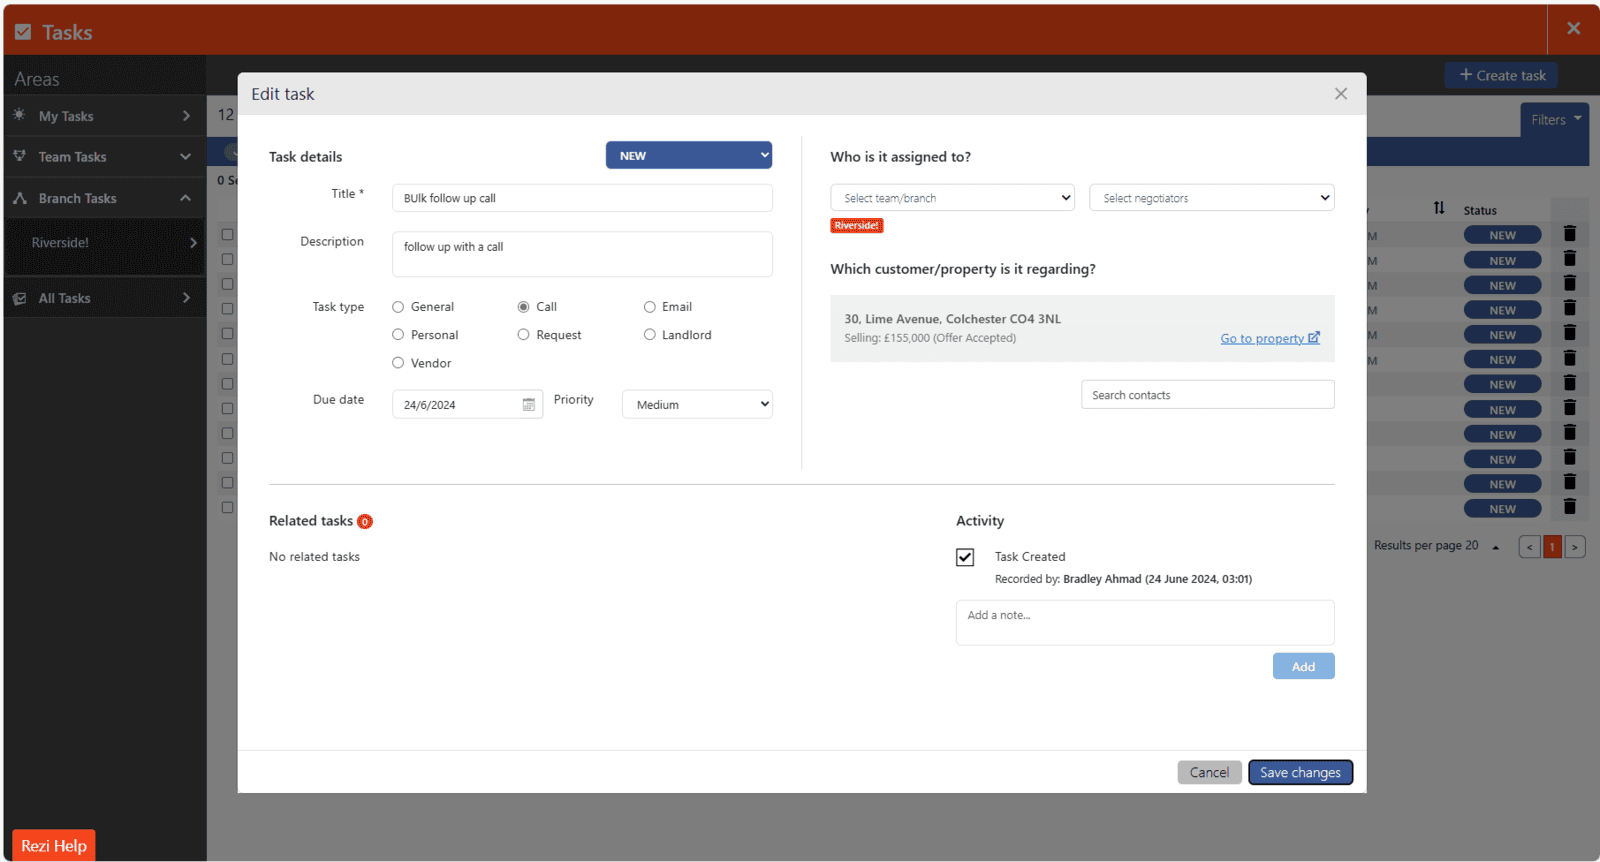Screen dimensions: 1600x862
Task: Click the Branch Tasks icon in sidebar
Action: click(x=19, y=198)
